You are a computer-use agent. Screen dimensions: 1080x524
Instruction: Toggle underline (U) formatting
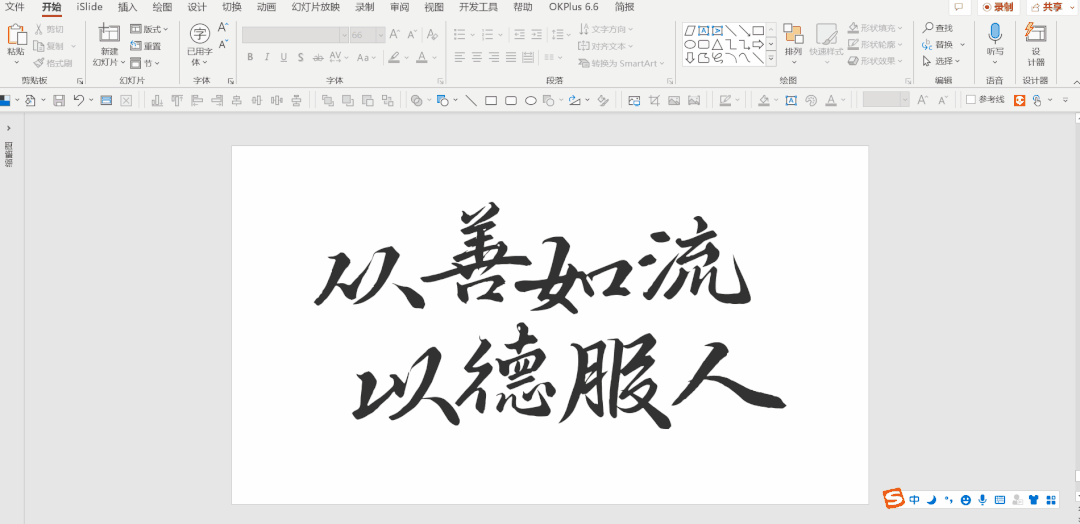[x=283, y=57]
